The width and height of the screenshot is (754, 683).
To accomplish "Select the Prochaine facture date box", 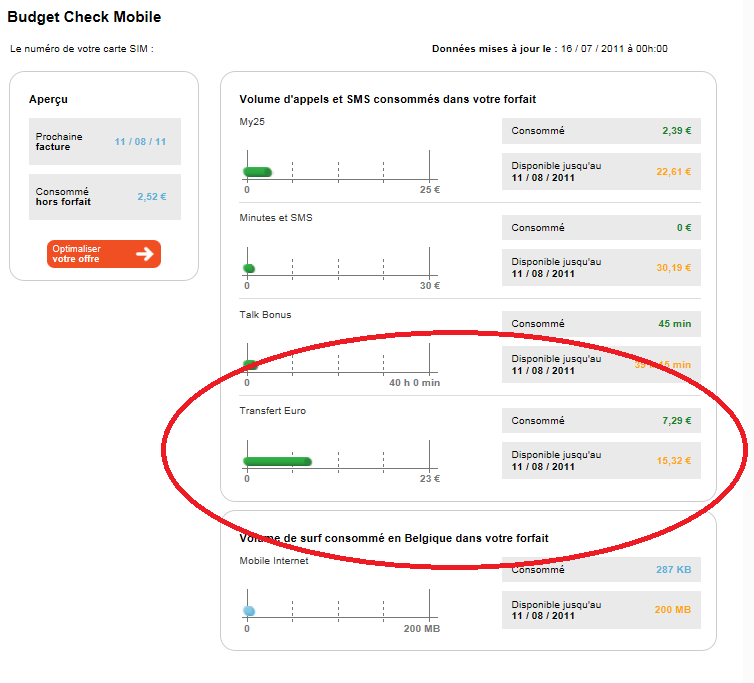I will (x=105, y=142).
